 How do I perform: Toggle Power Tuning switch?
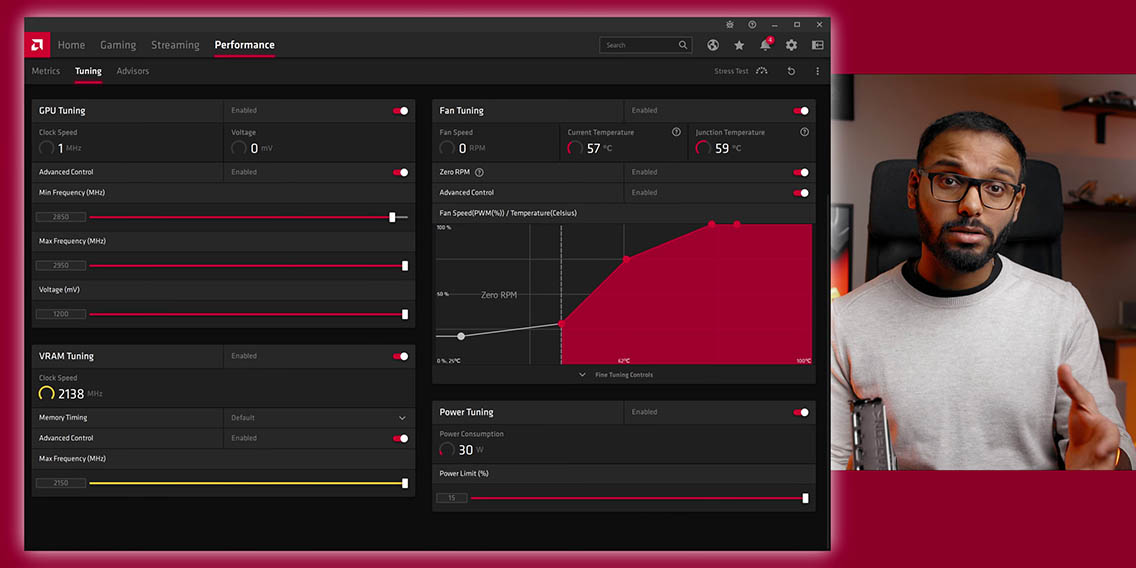pos(801,412)
